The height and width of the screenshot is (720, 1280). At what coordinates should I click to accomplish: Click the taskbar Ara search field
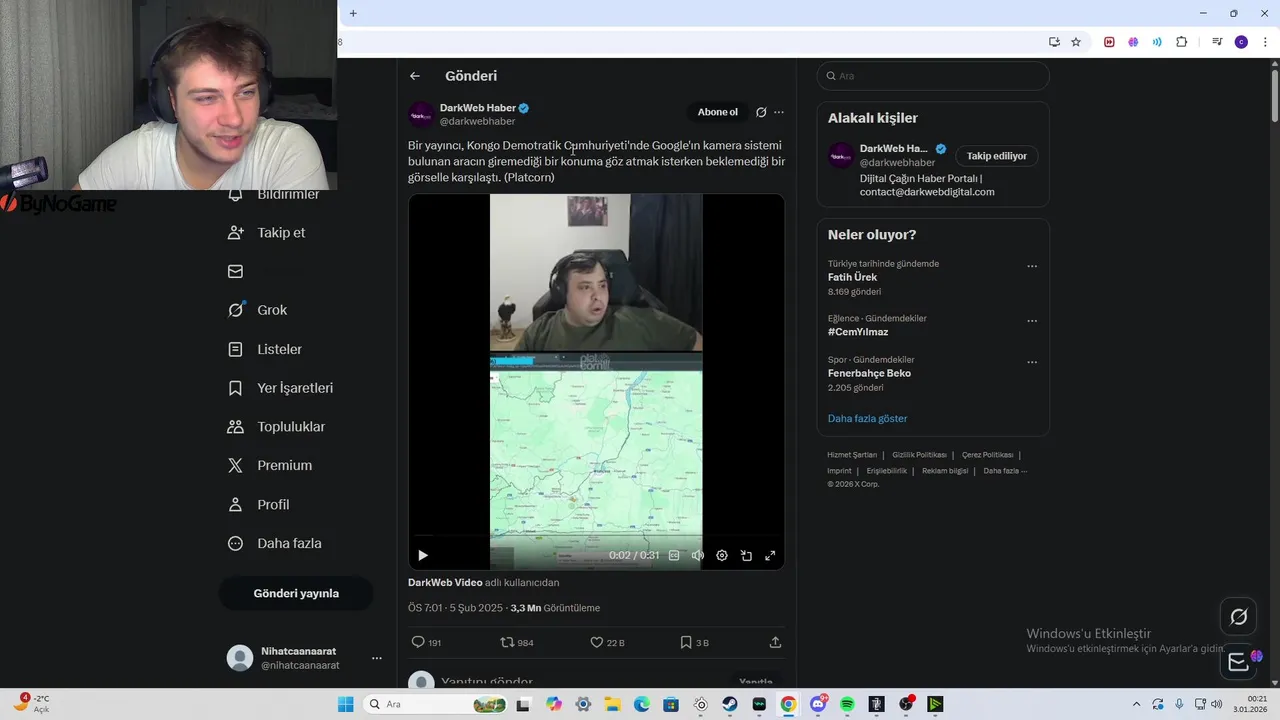tap(435, 704)
